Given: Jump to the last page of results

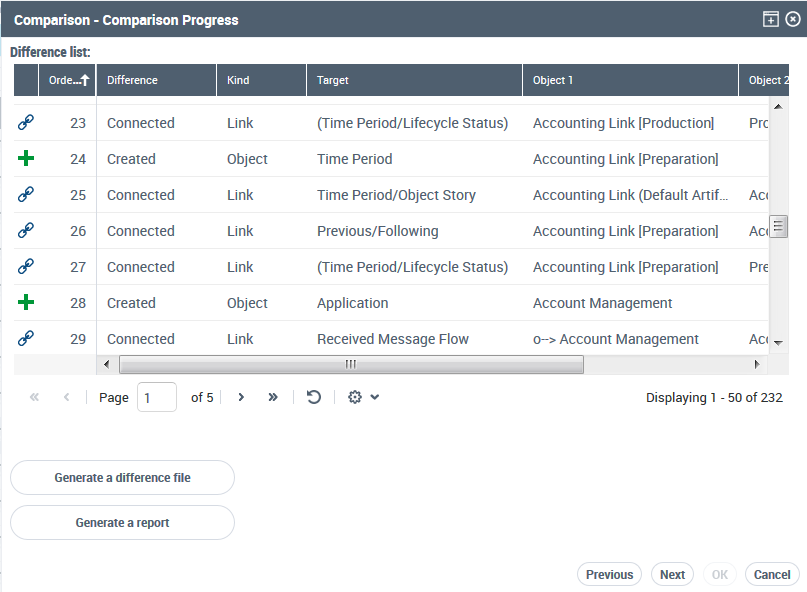Looking at the screenshot, I should [273, 397].
